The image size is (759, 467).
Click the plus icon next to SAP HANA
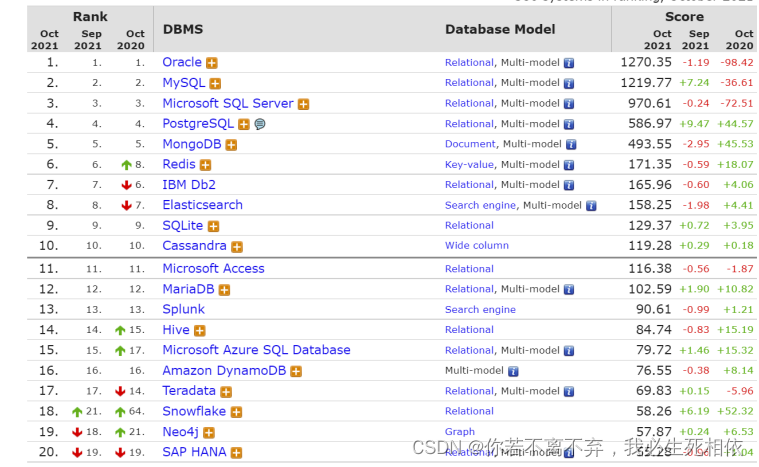(x=236, y=453)
